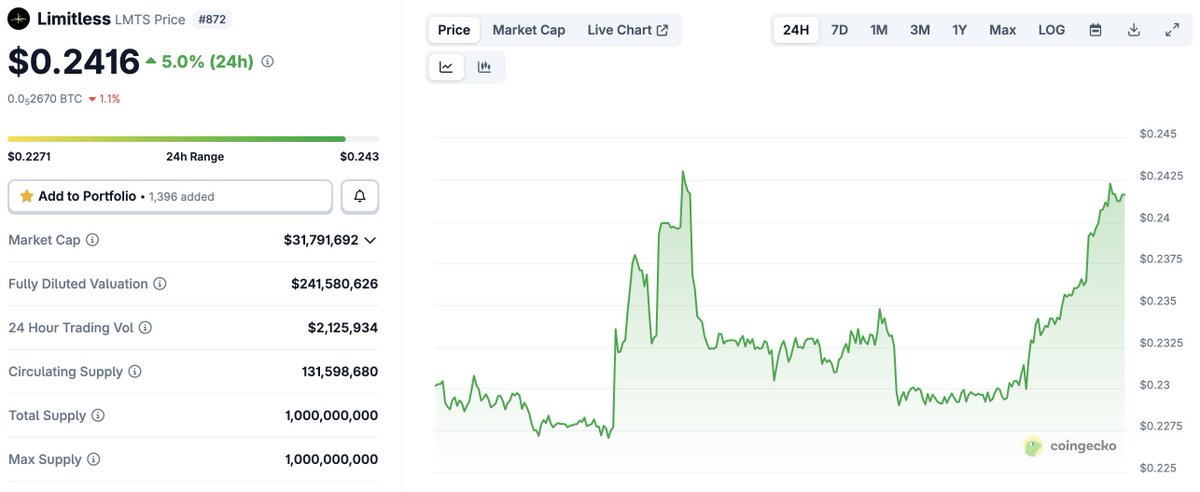The width and height of the screenshot is (1200, 492).
Task: Select the candlestick chart view icon
Action: click(485, 67)
